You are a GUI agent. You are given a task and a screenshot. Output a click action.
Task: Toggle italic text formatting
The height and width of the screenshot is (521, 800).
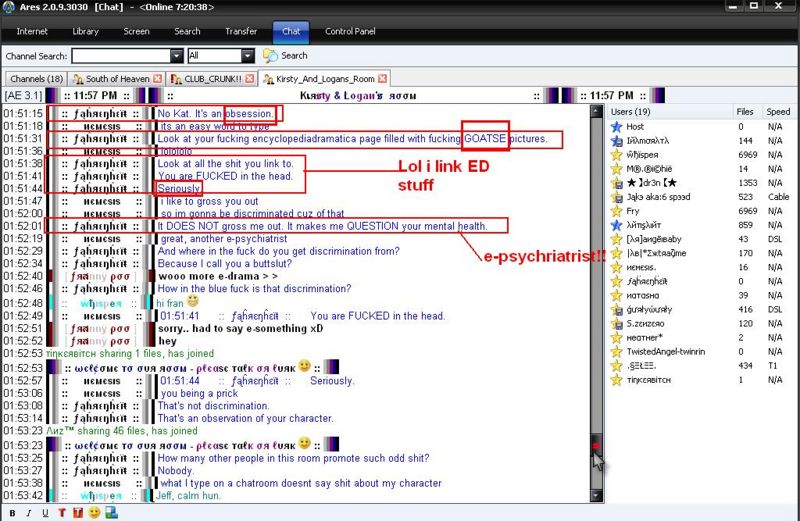(x=30, y=513)
